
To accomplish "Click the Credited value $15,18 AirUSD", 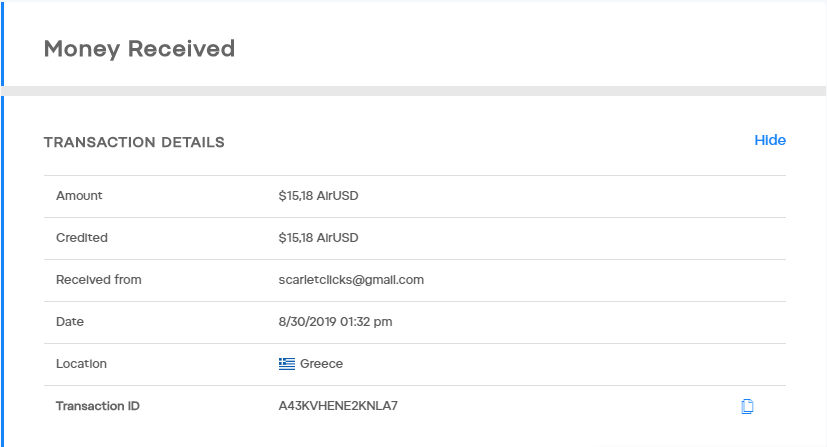I will (318, 238).
